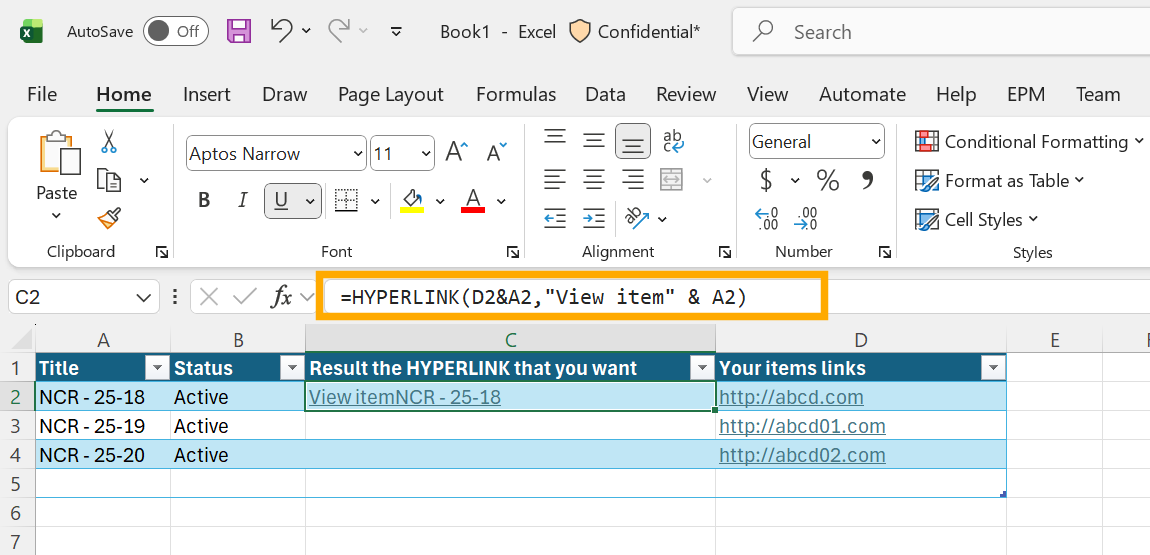
Task: Click the Borders icon
Action: [345, 200]
